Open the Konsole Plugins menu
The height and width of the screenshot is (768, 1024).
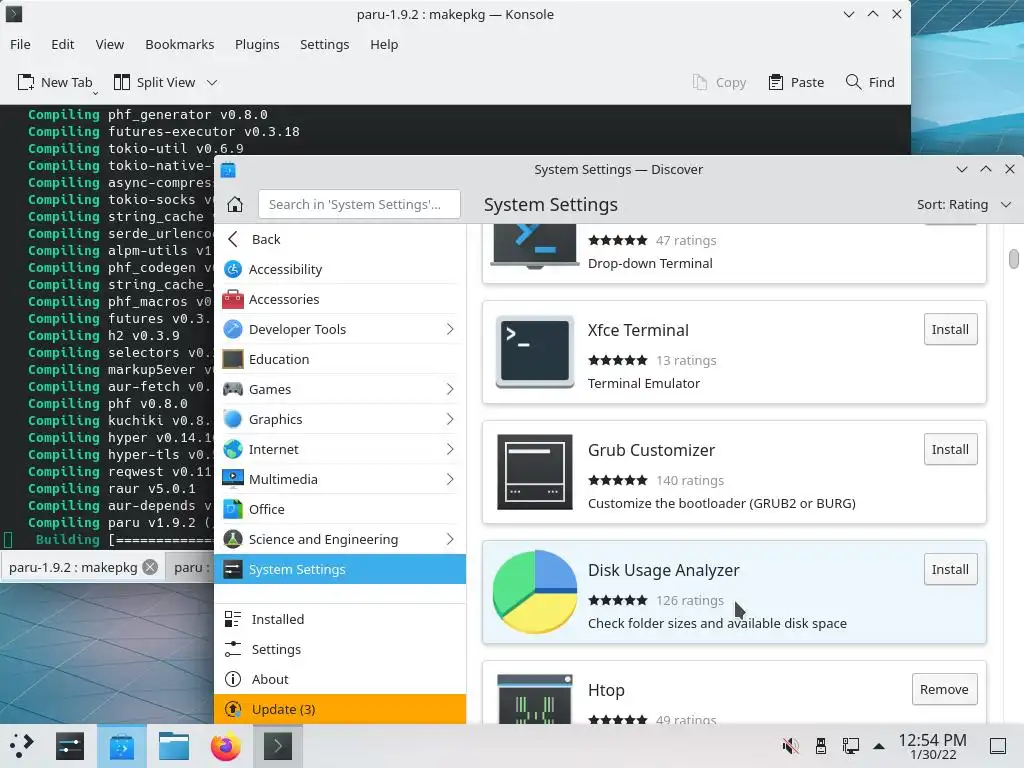coord(257,44)
